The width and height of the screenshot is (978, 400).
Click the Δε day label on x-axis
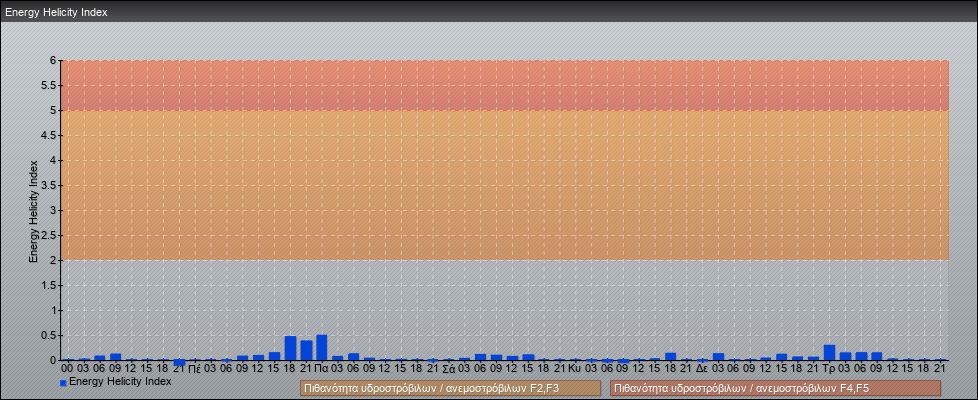tap(702, 369)
